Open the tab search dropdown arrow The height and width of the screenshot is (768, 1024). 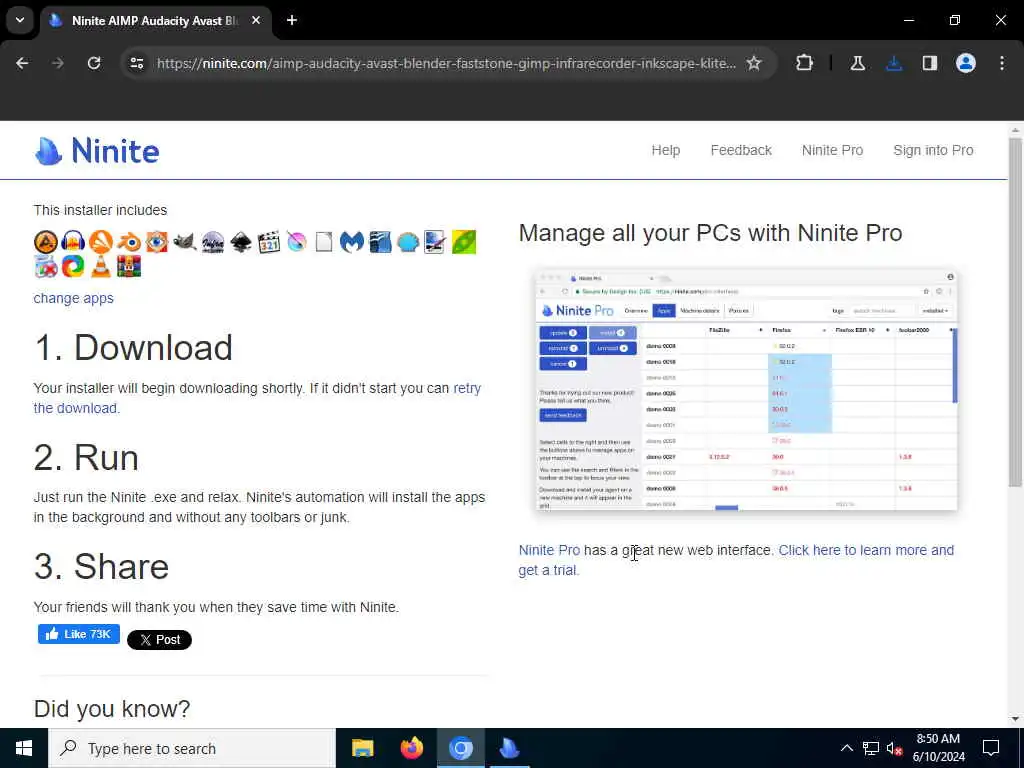point(20,20)
